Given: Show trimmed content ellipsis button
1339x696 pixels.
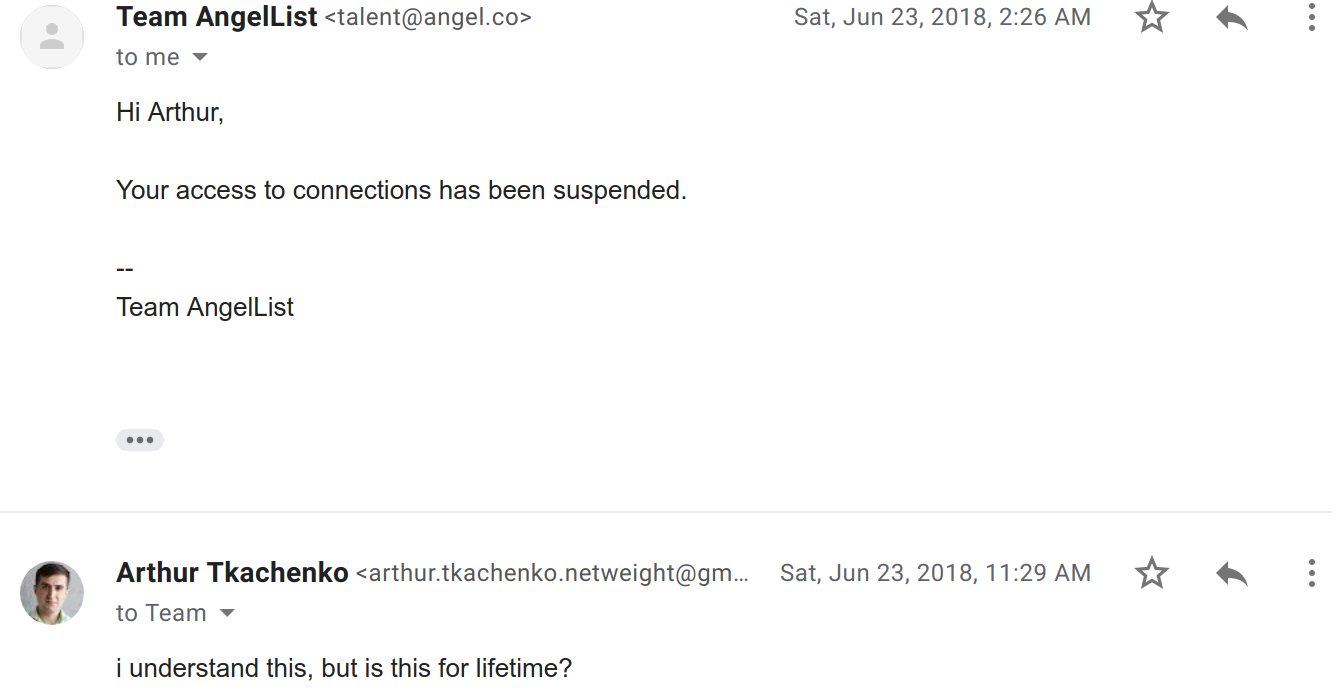Looking at the screenshot, I should 140,440.
